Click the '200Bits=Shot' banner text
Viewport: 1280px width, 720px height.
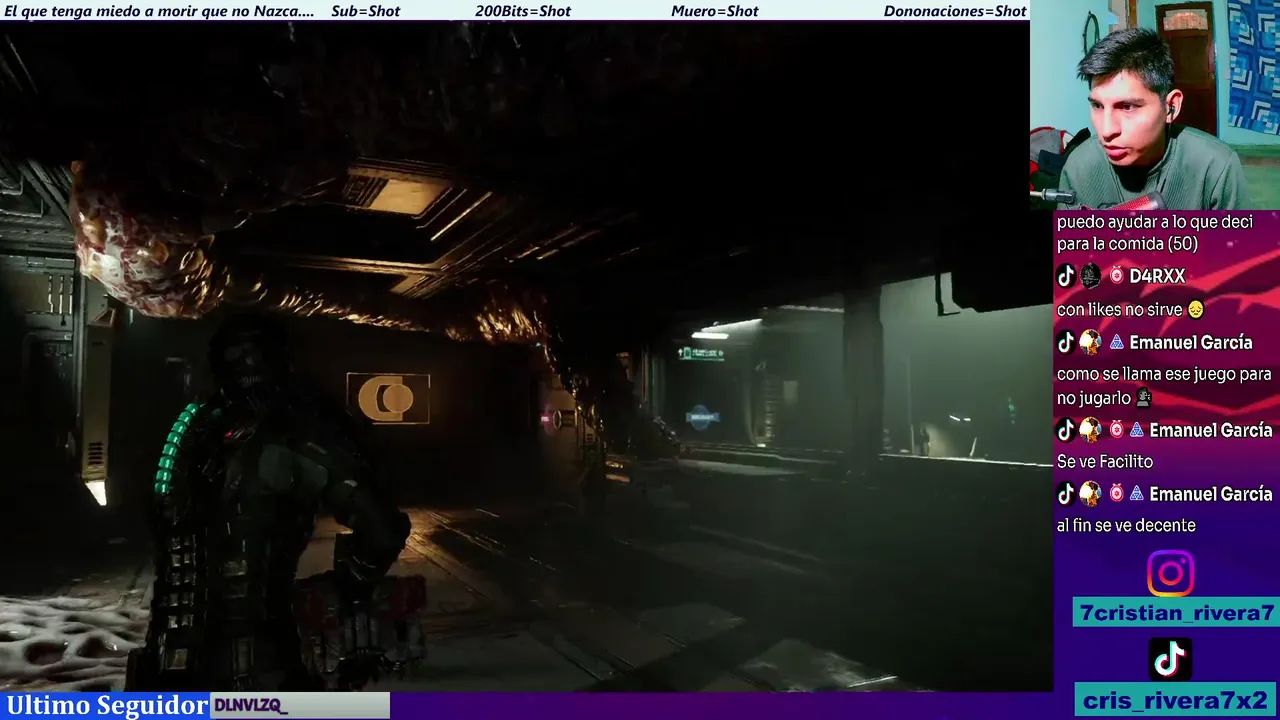523,11
